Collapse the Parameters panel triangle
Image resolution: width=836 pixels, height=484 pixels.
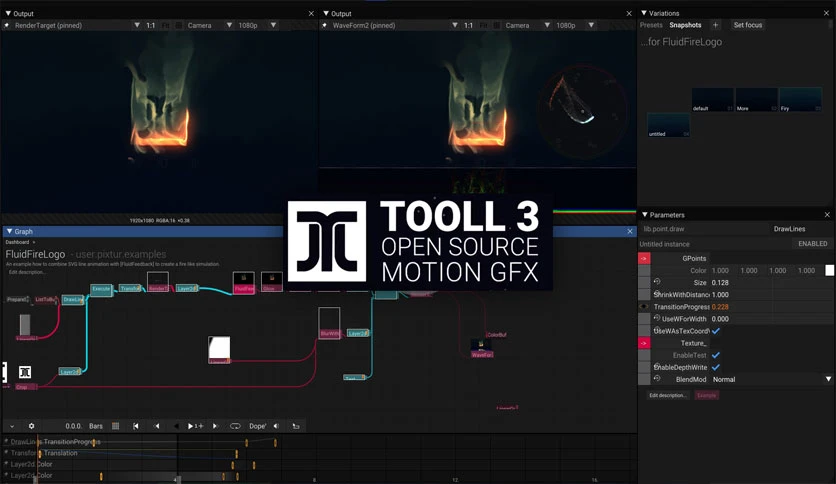(645, 215)
